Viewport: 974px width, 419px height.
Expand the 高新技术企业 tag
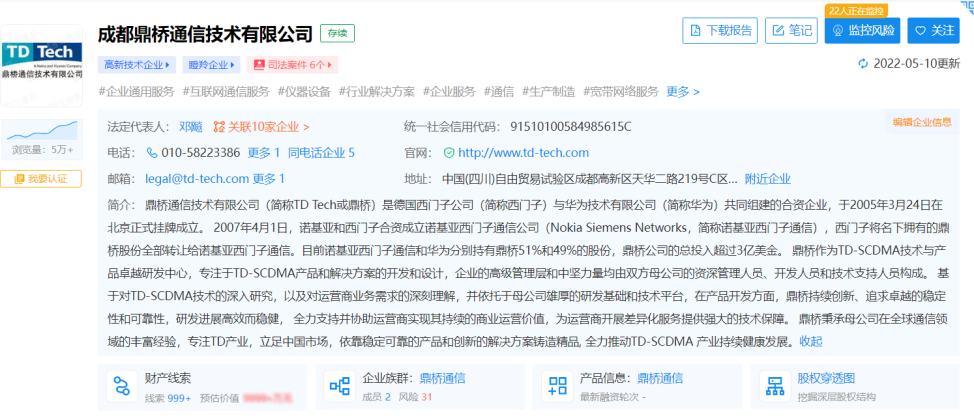pyautogui.click(x=137, y=65)
